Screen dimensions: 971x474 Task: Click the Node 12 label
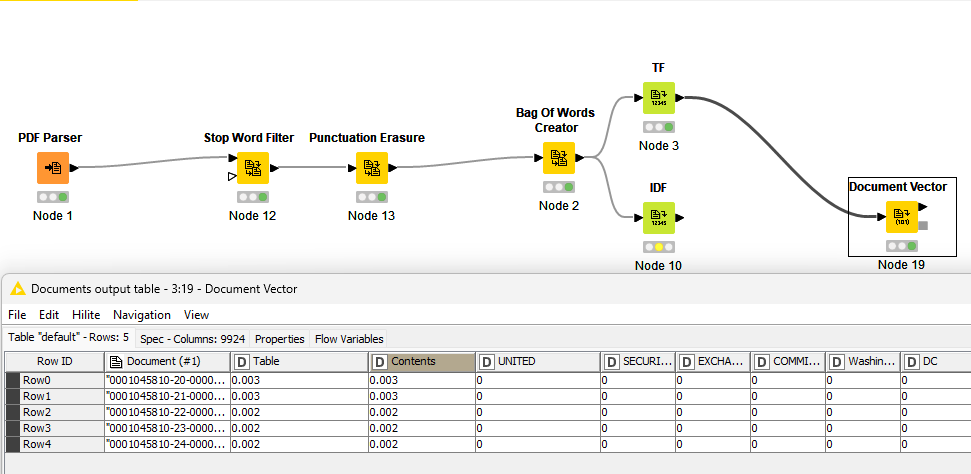point(253,216)
